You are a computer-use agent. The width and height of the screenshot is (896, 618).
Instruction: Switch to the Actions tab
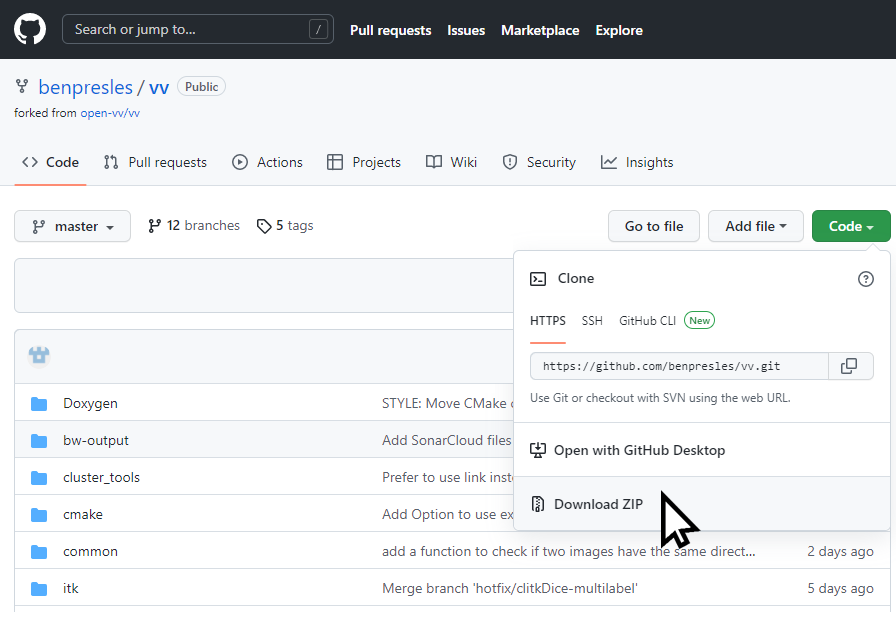[x=267, y=162]
